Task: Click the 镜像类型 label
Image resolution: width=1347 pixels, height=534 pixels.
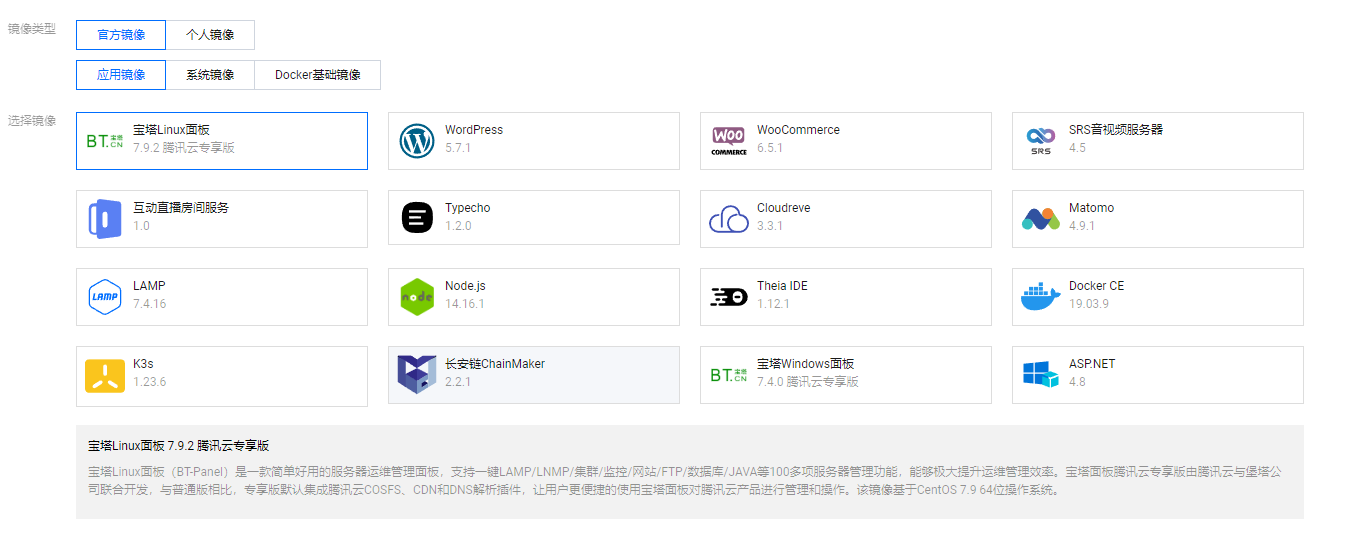Action: tap(32, 29)
